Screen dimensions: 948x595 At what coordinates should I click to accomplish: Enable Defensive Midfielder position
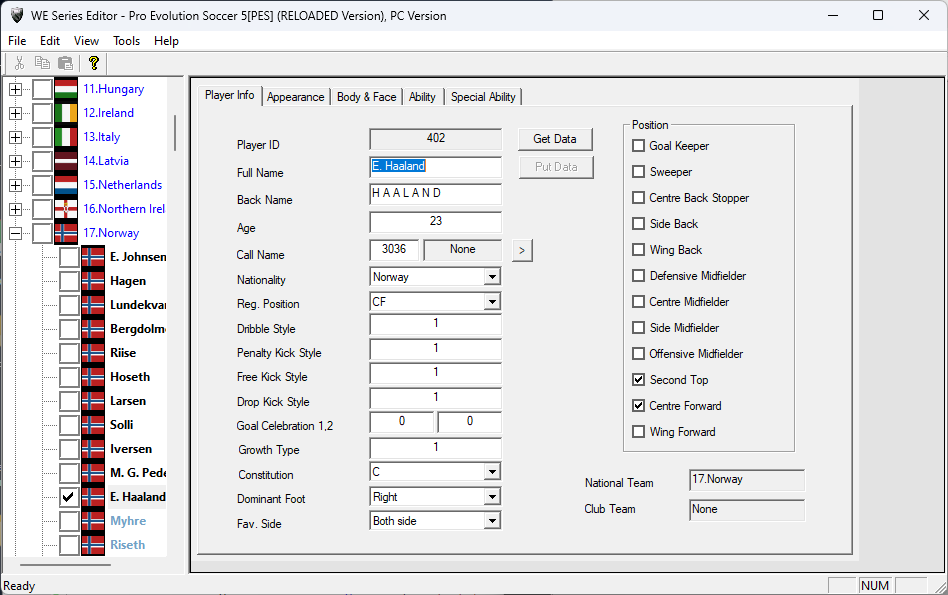tap(638, 276)
